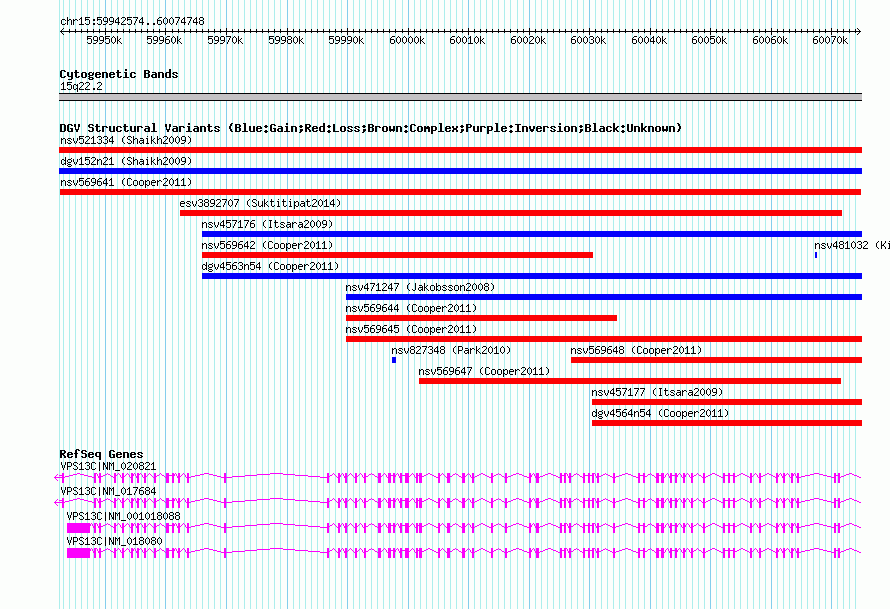
Task: Click the nsv471247 (Jakobsson2008) label
Action: coord(421,287)
